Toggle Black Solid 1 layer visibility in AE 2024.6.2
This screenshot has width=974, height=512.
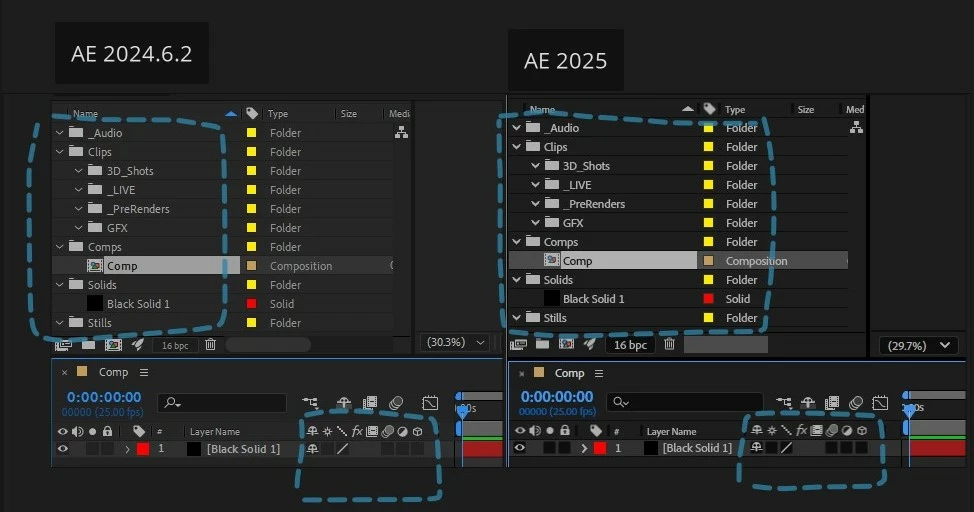pyautogui.click(x=63, y=448)
